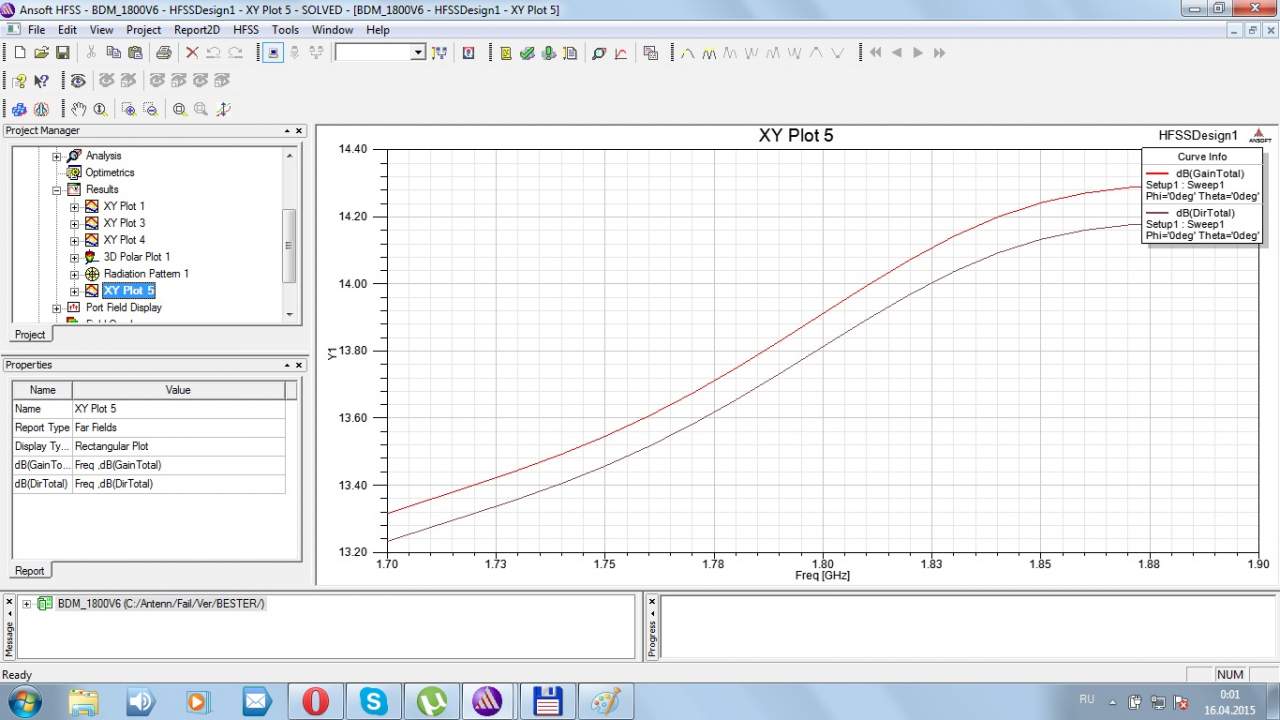The height and width of the screenshot is (720, 1280).
Task: Click the dB(GainTotal) red legend line
Action: [x=1159, y=174]
